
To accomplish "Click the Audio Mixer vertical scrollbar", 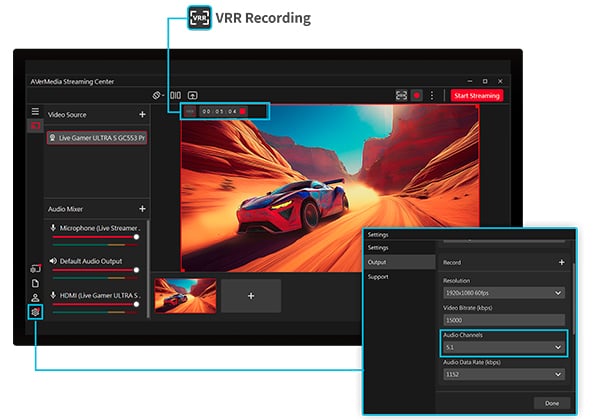I will pos(148,268).
